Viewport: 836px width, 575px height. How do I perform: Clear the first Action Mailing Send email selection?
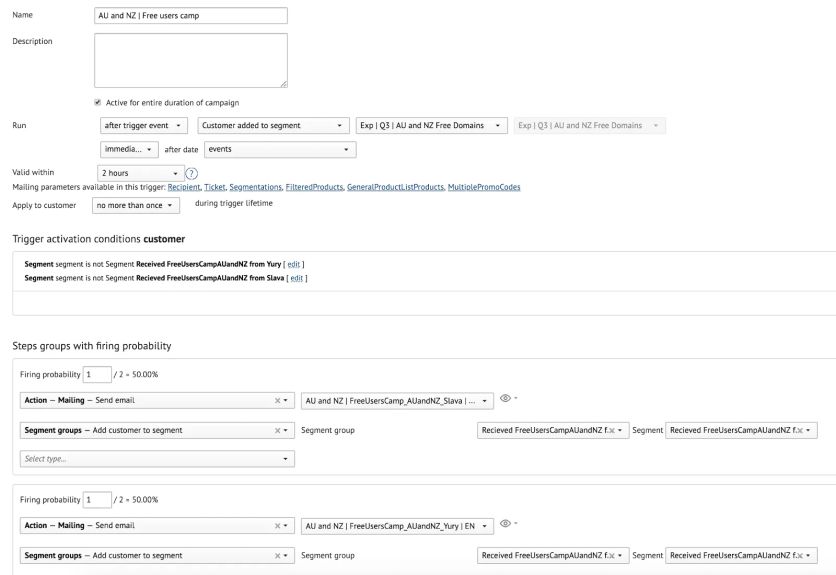coord(277,401)
